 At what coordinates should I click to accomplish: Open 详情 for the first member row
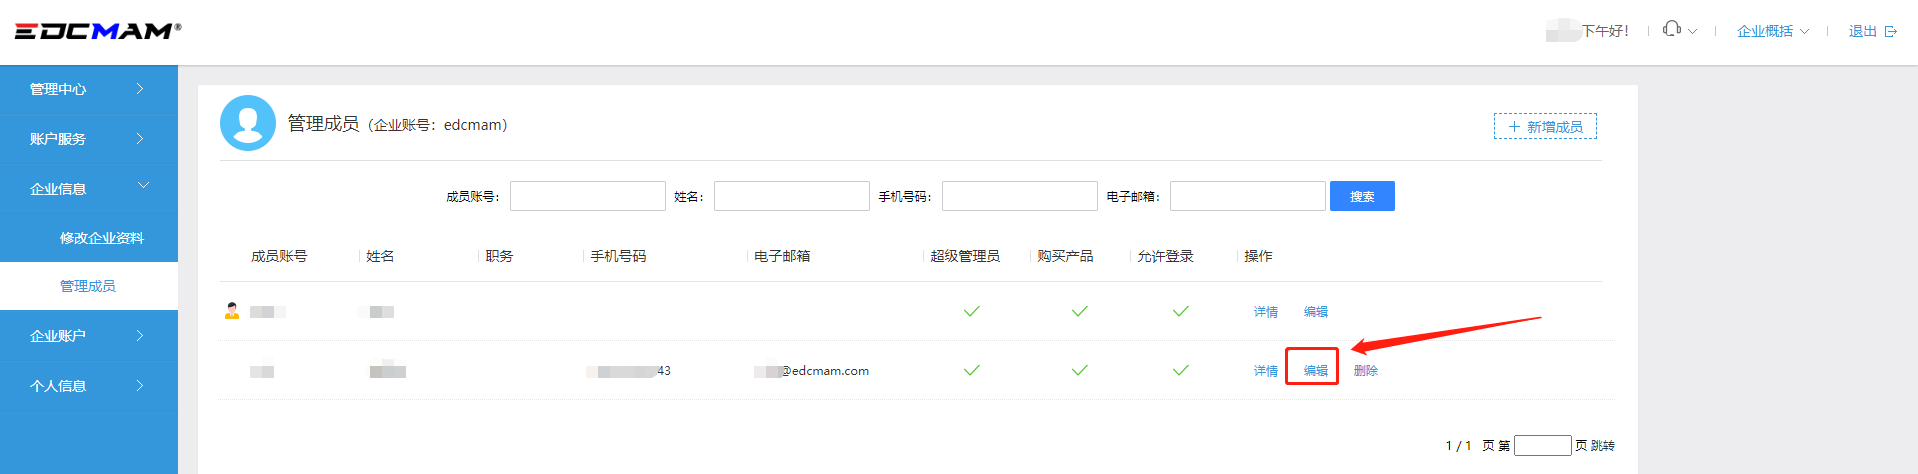[1265, 312]
